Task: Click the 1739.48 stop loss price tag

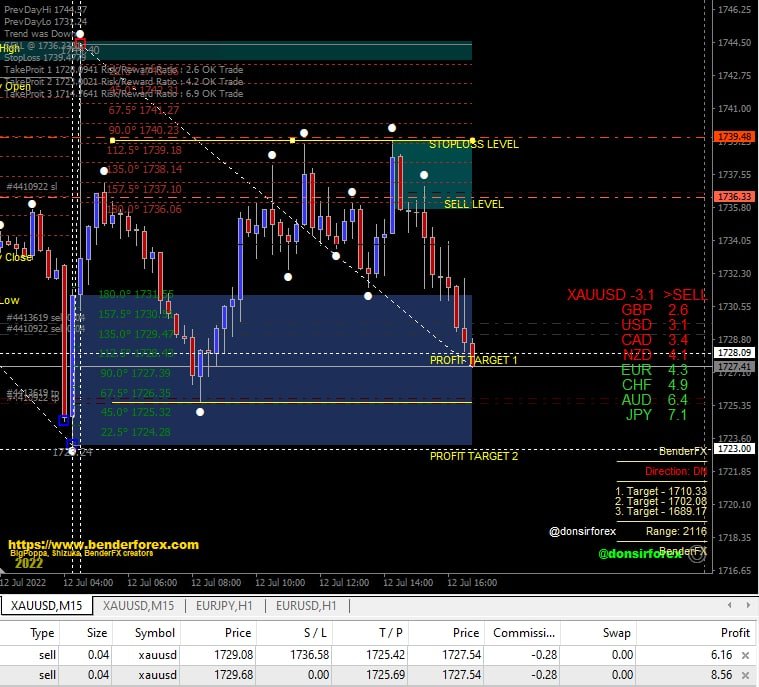Action: (x=734, y=136)
